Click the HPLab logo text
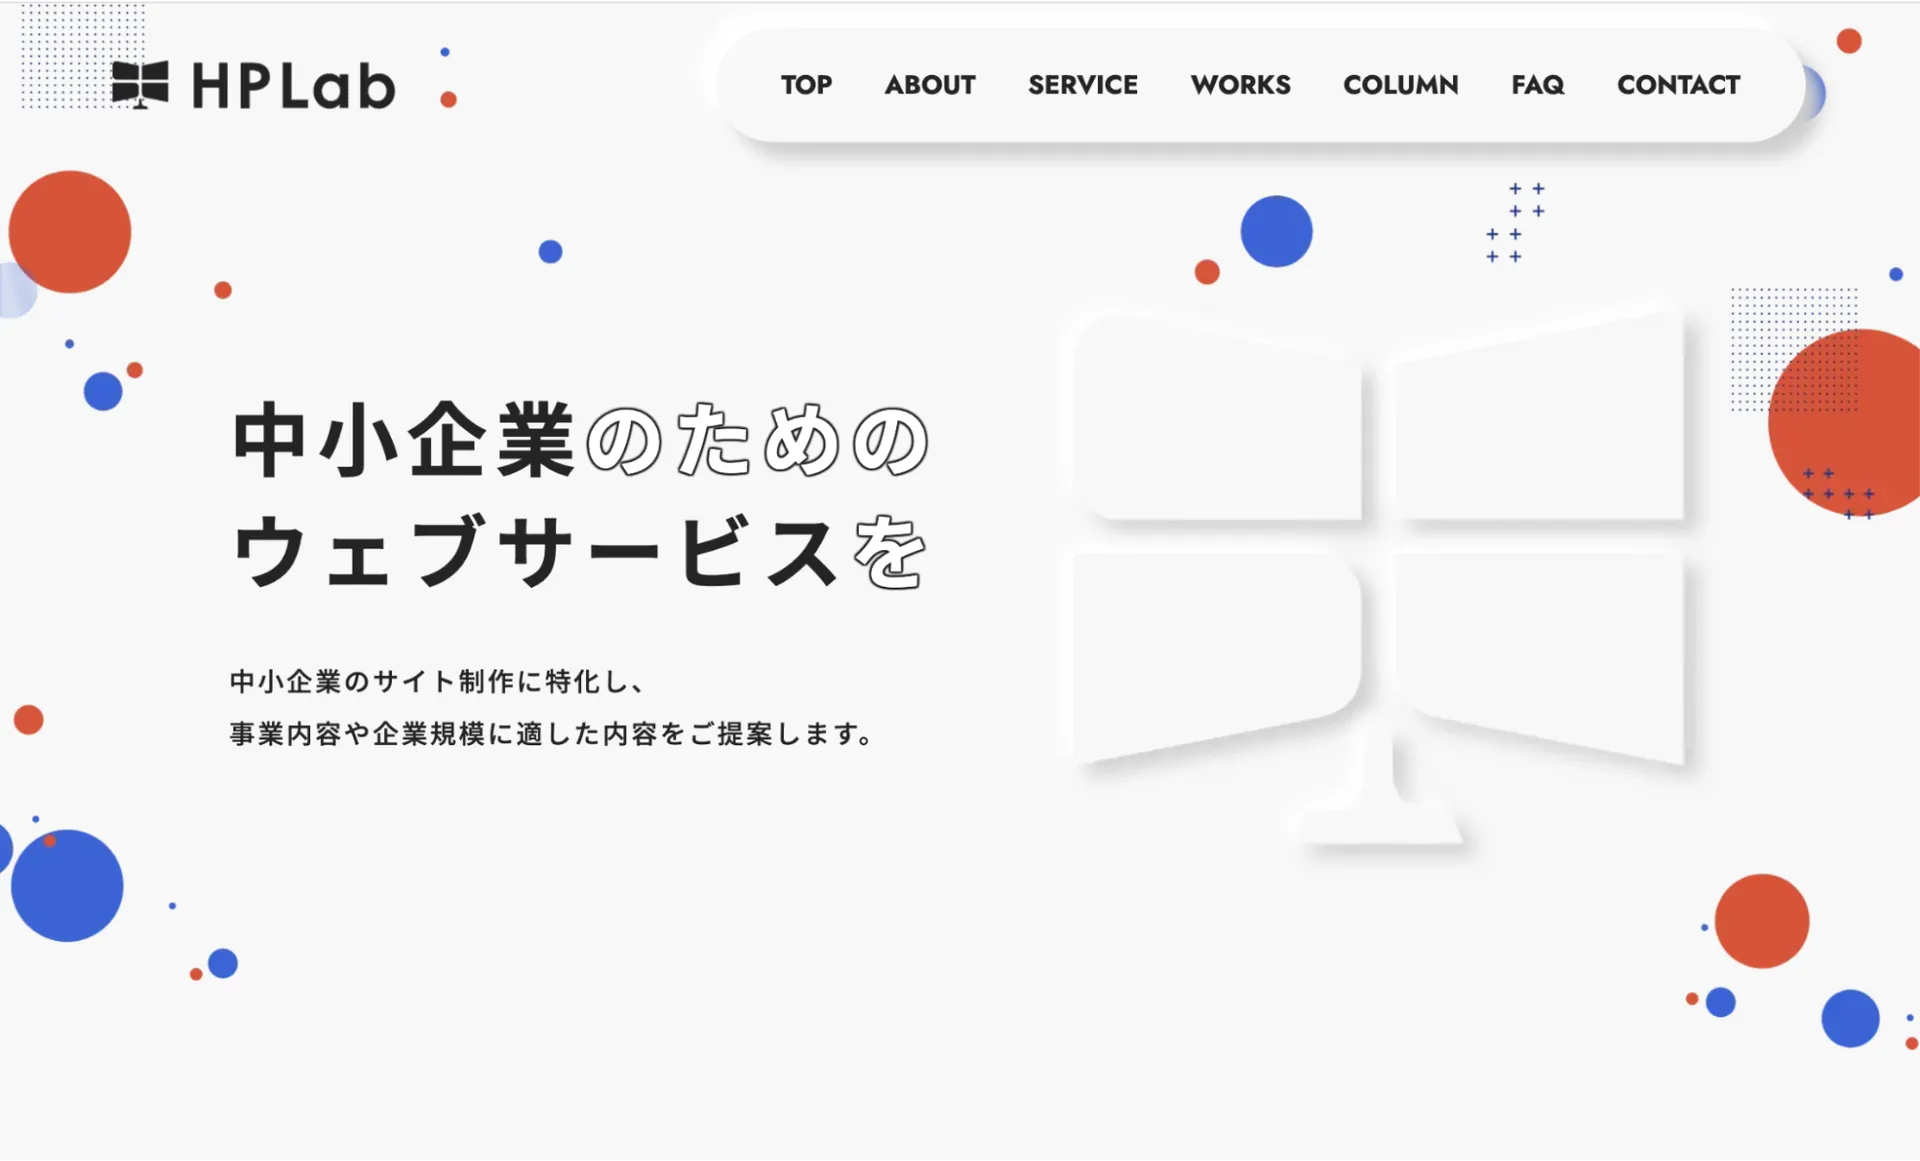The image size is (1920, 1161). point(293,86)
